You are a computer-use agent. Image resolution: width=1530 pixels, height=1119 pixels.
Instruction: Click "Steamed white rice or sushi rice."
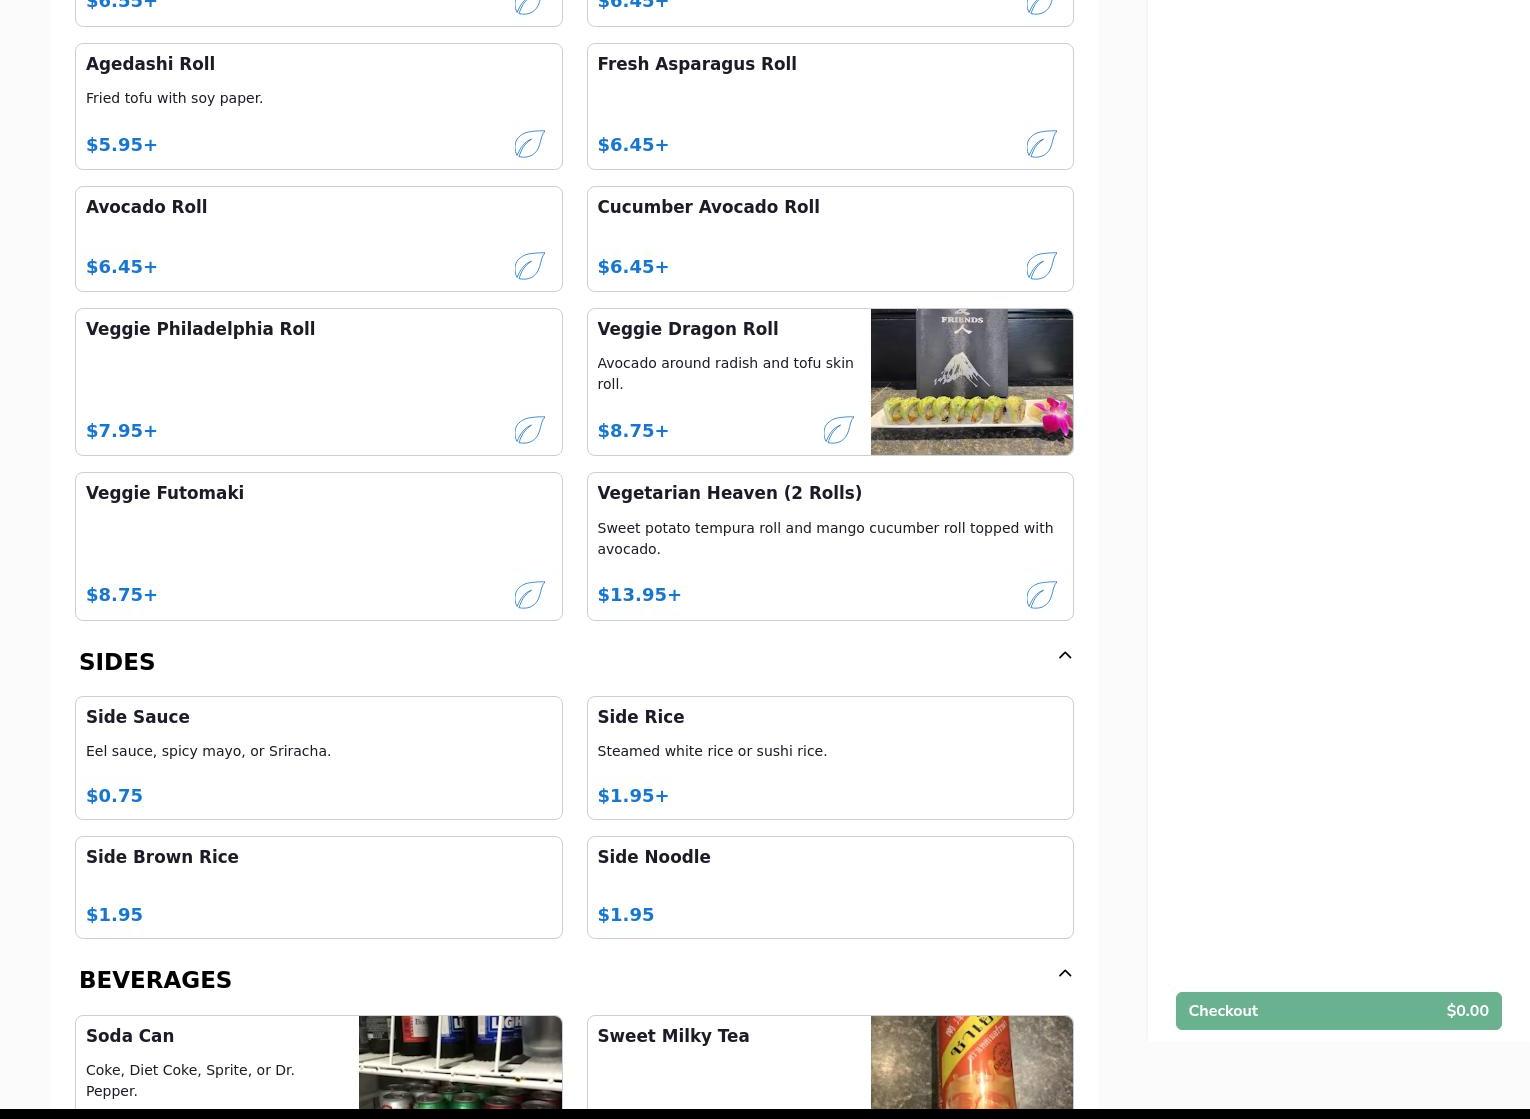pos(712,751)
